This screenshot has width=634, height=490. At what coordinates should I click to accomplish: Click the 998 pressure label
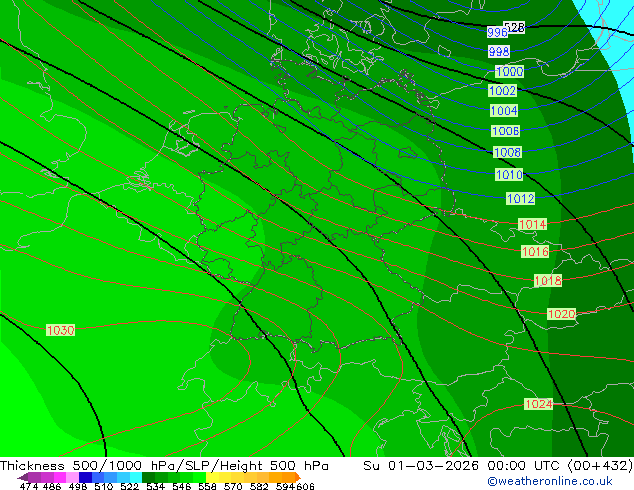point(499,51)
